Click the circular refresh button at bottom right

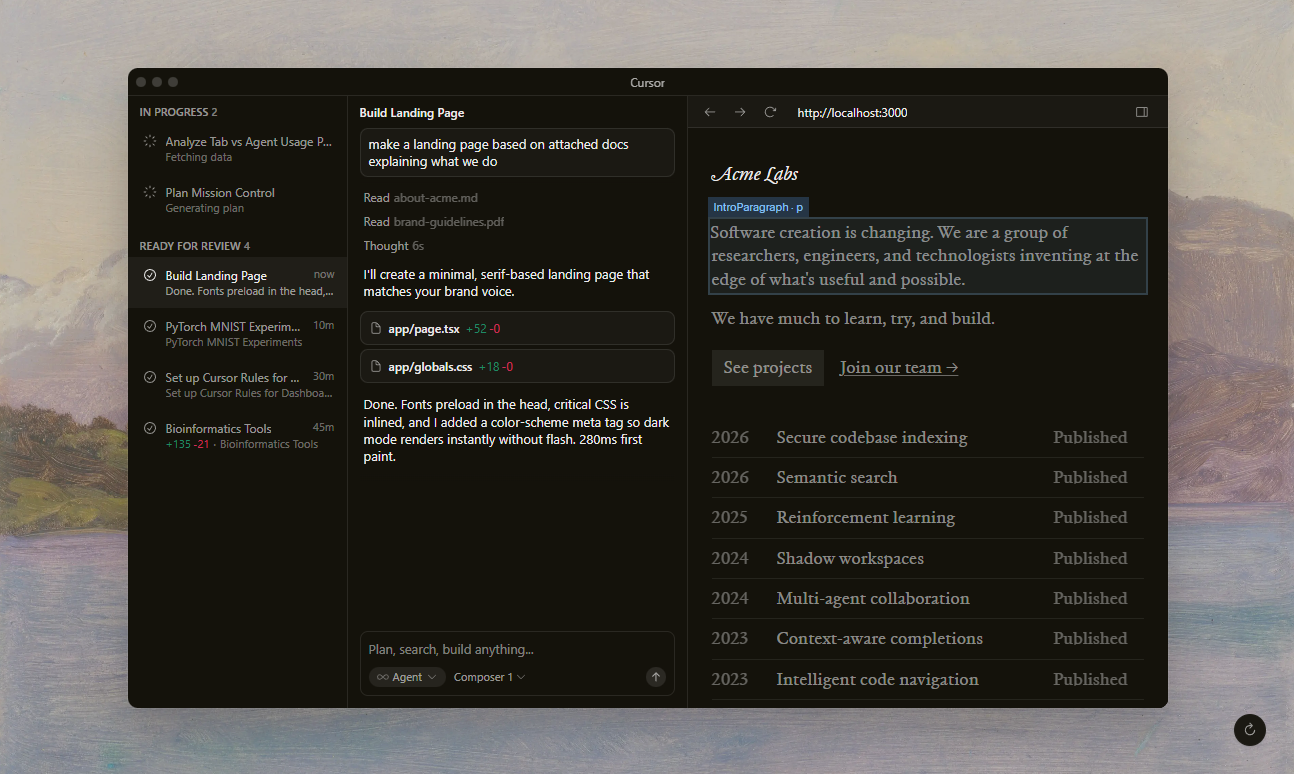1249,730
